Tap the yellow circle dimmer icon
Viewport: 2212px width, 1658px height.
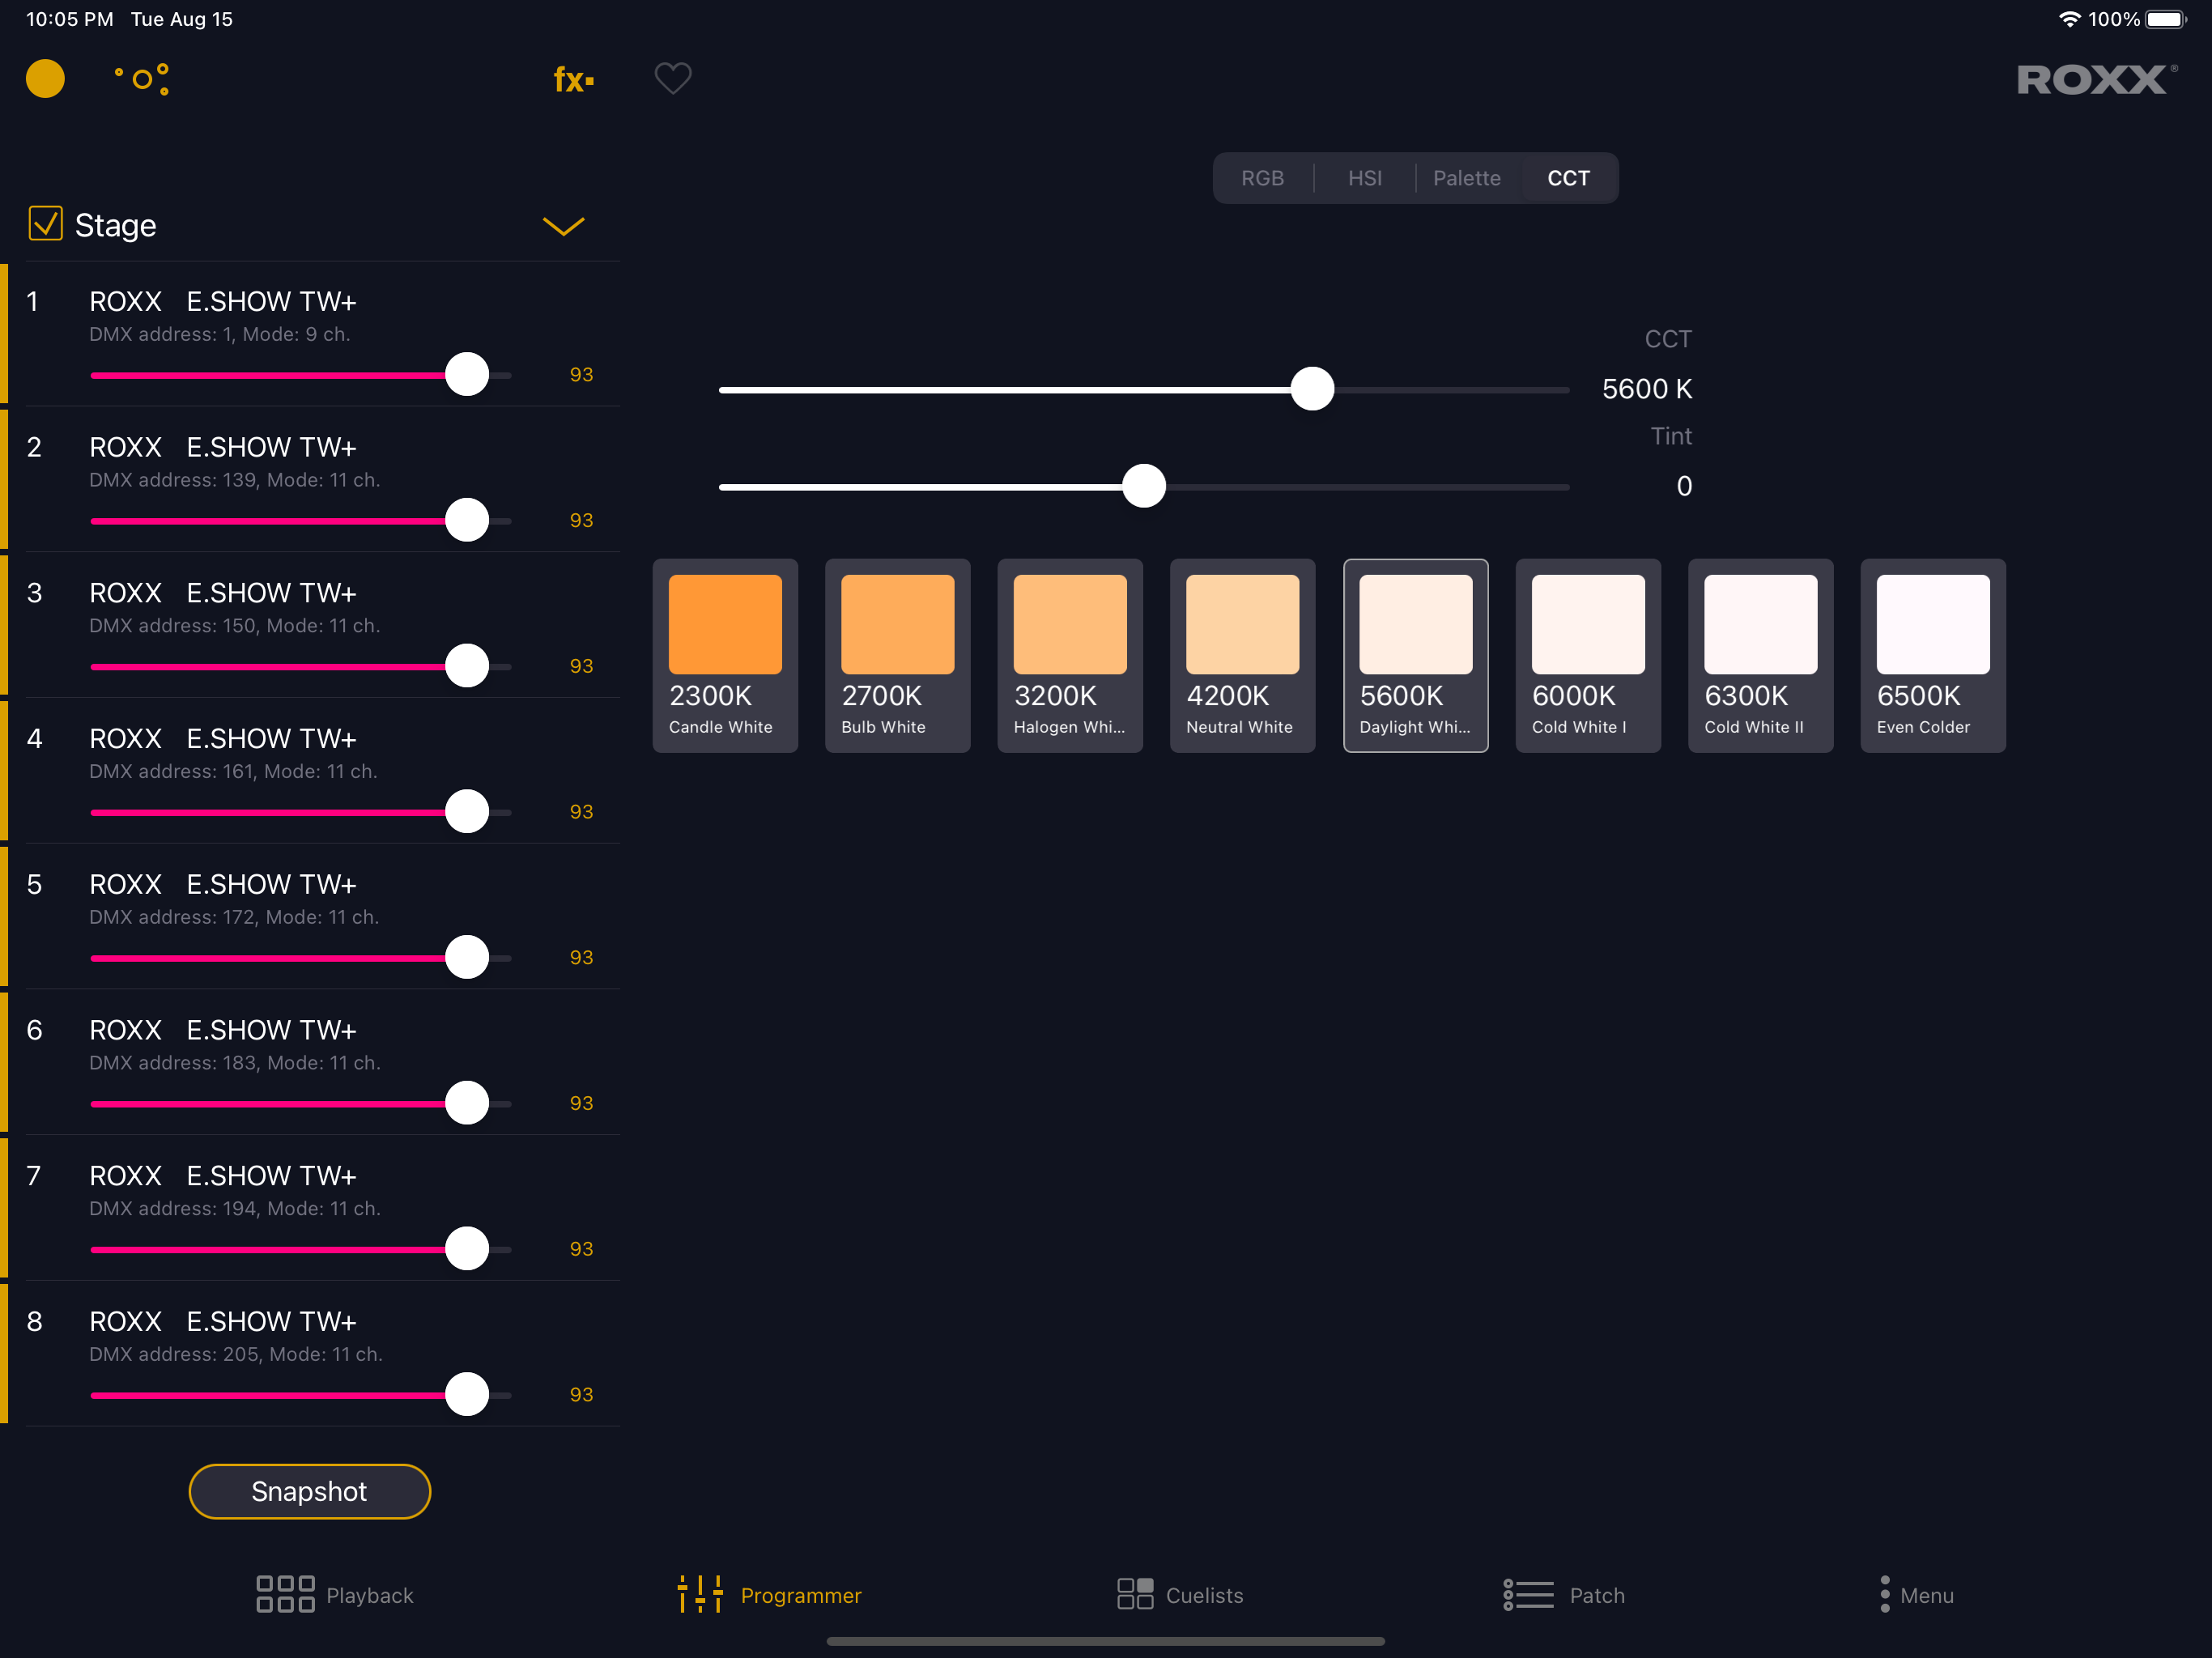(x=45, y=79)
